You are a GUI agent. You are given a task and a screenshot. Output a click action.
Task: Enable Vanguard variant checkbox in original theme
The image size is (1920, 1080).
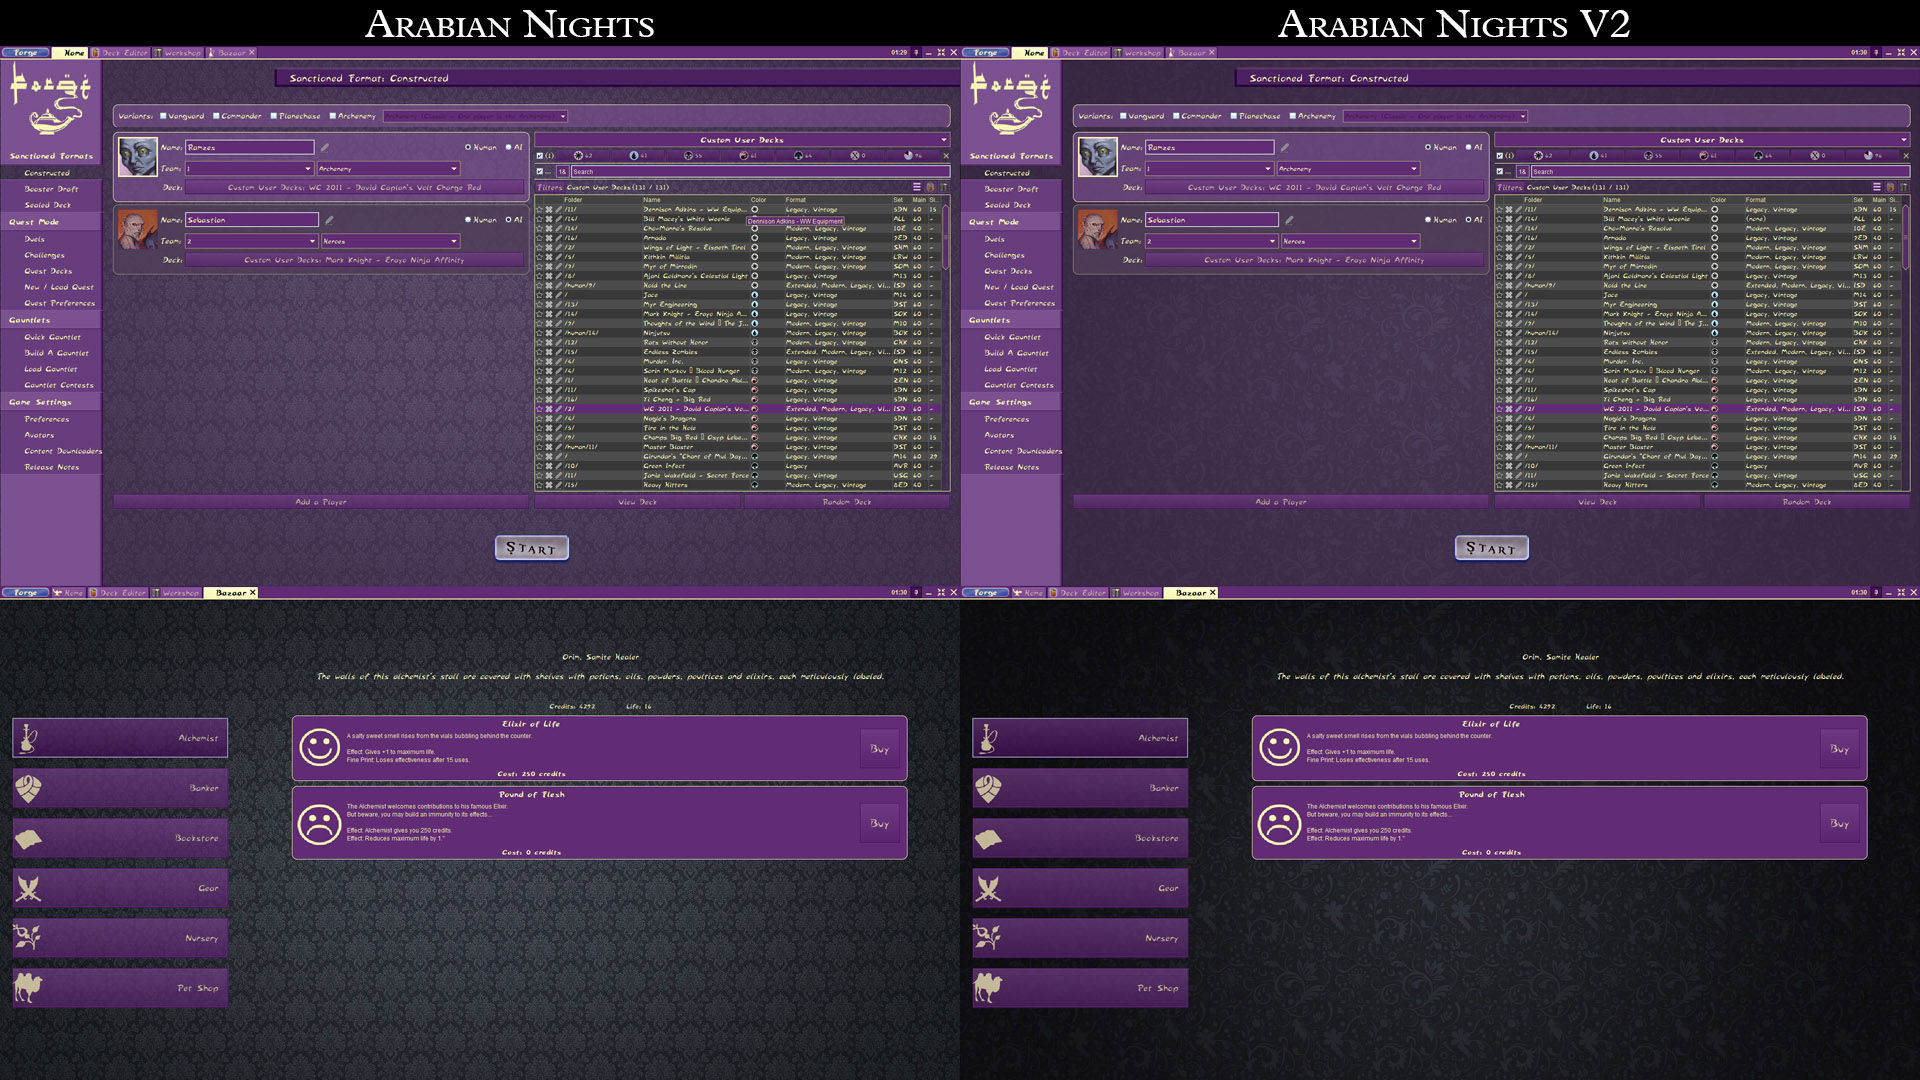point(164,116)
